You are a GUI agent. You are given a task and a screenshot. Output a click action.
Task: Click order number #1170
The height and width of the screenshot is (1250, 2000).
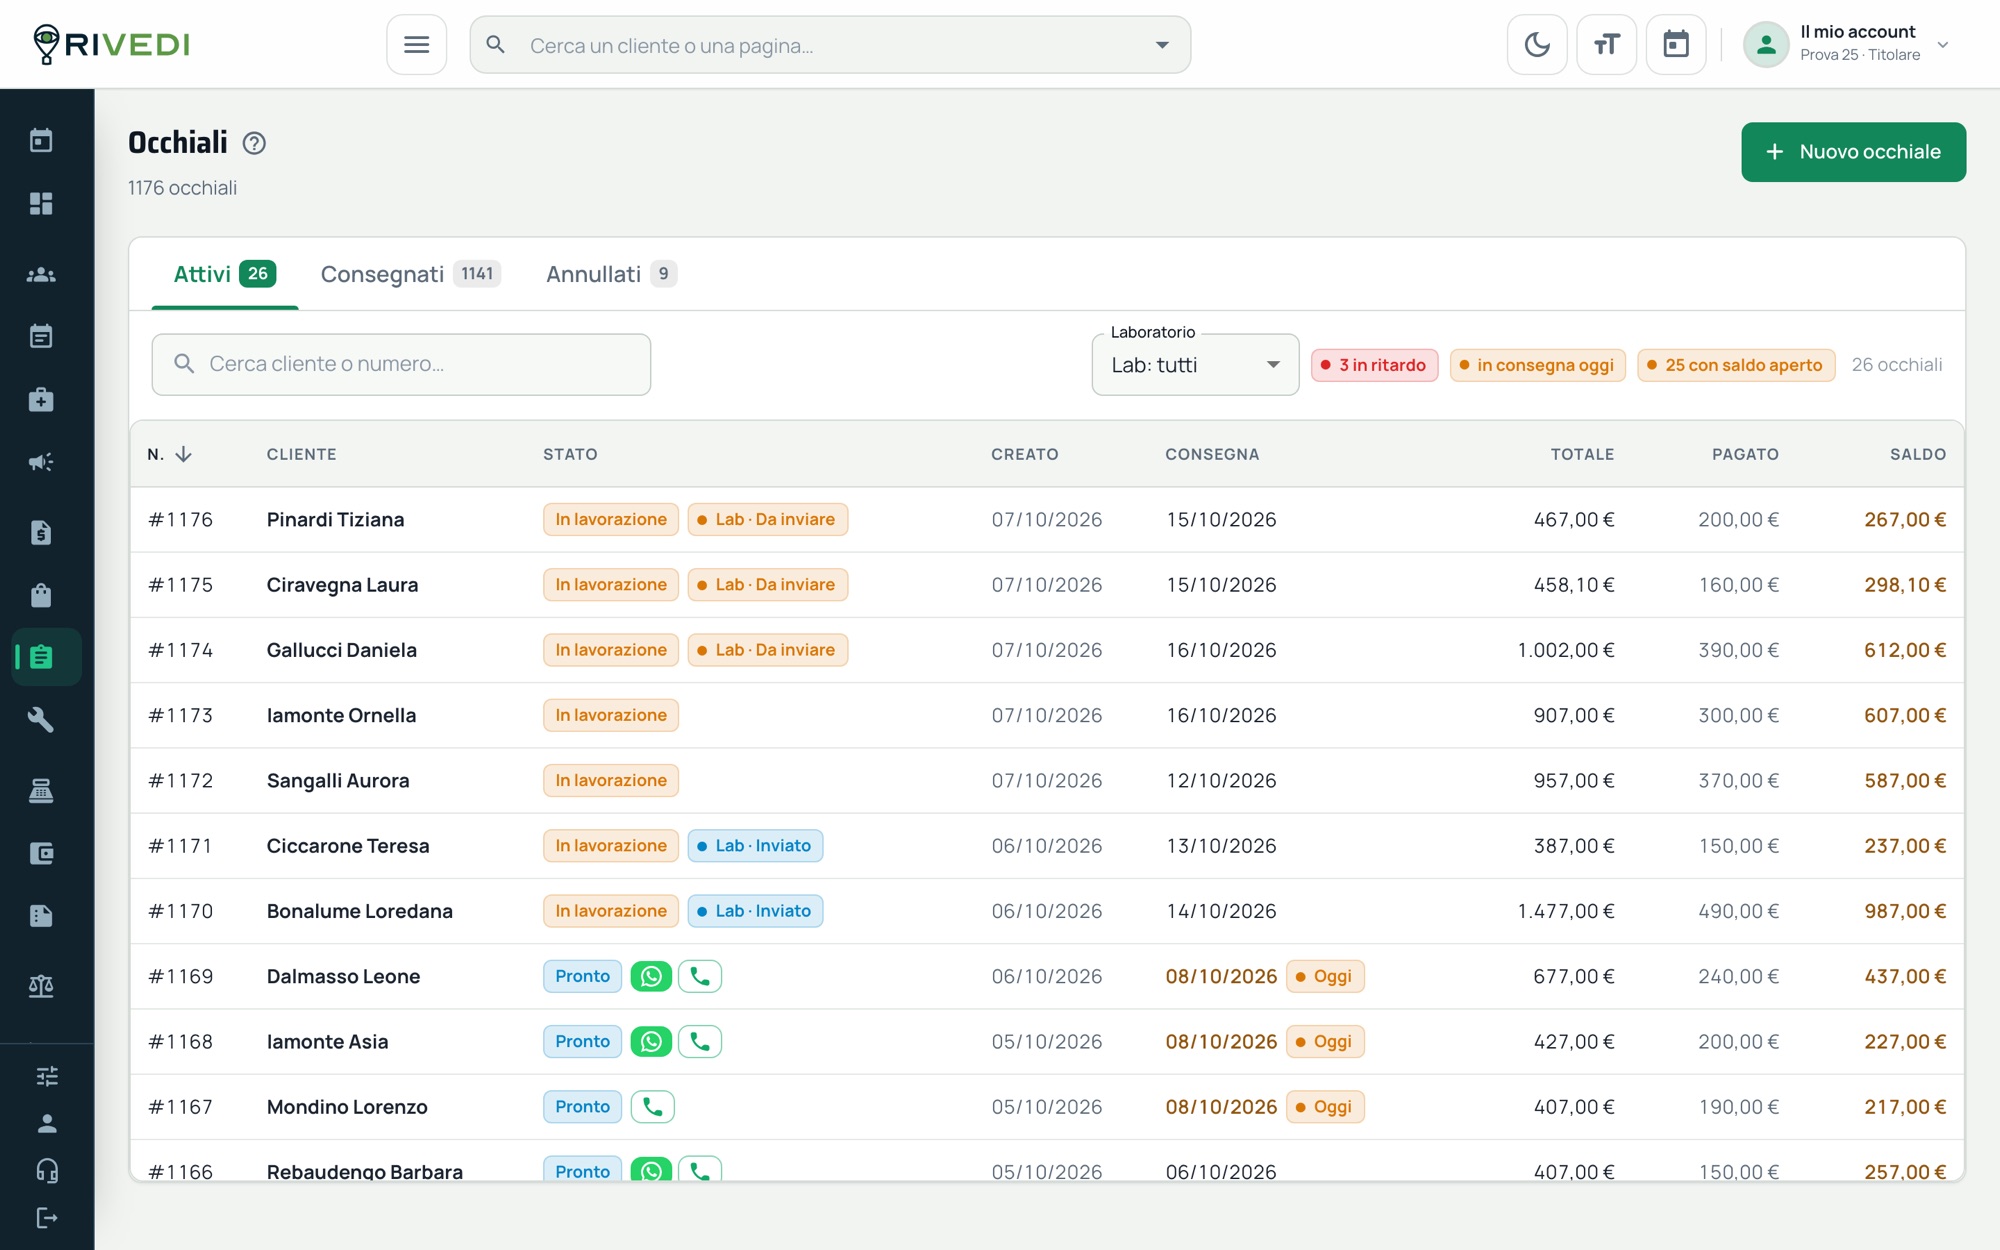tap(181, 911)
